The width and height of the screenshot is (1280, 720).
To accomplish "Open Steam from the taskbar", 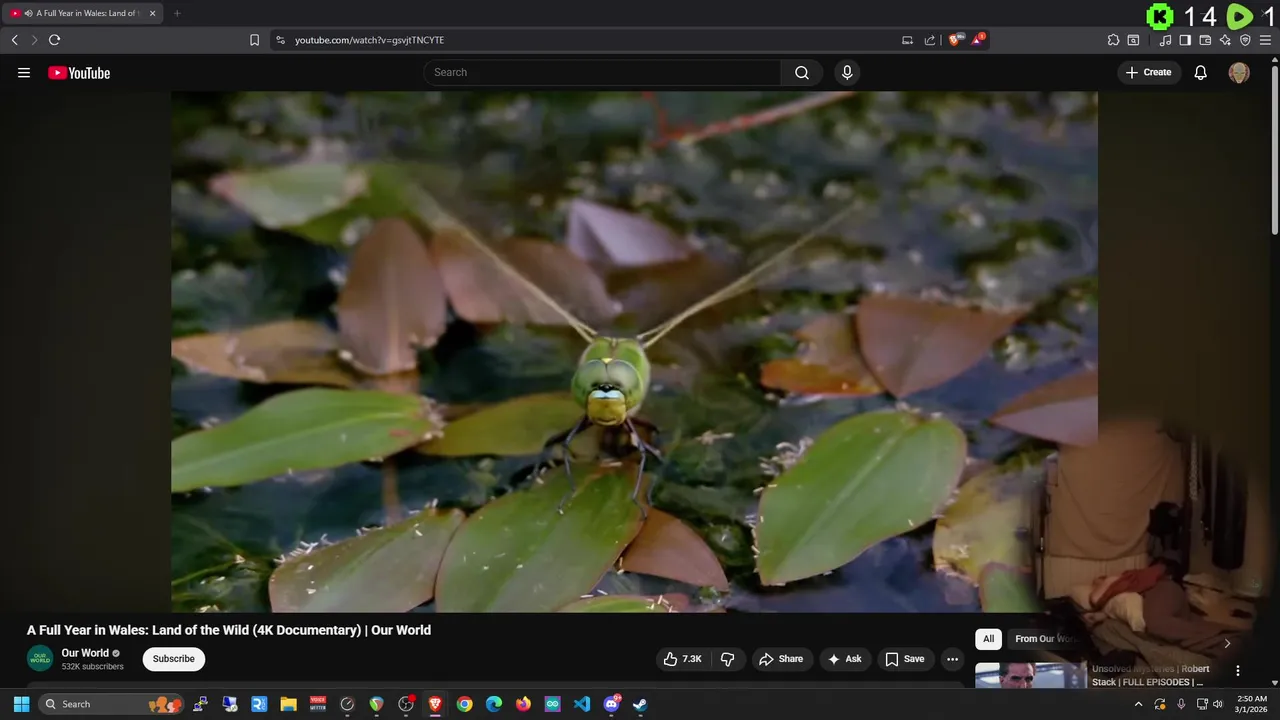I will coord(640,704).
